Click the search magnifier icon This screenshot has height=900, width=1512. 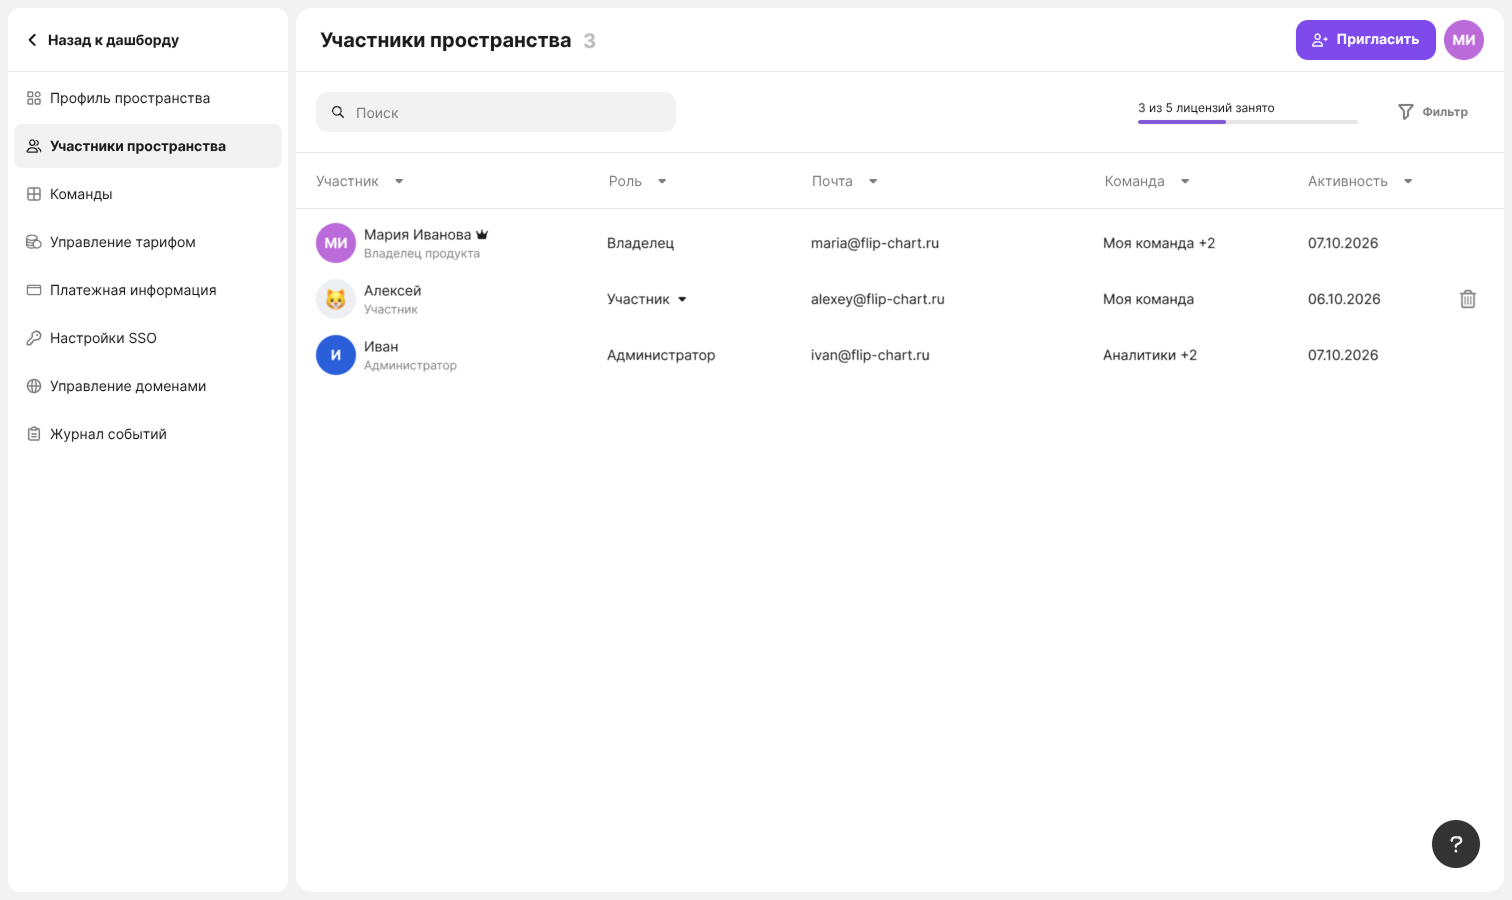338,112
